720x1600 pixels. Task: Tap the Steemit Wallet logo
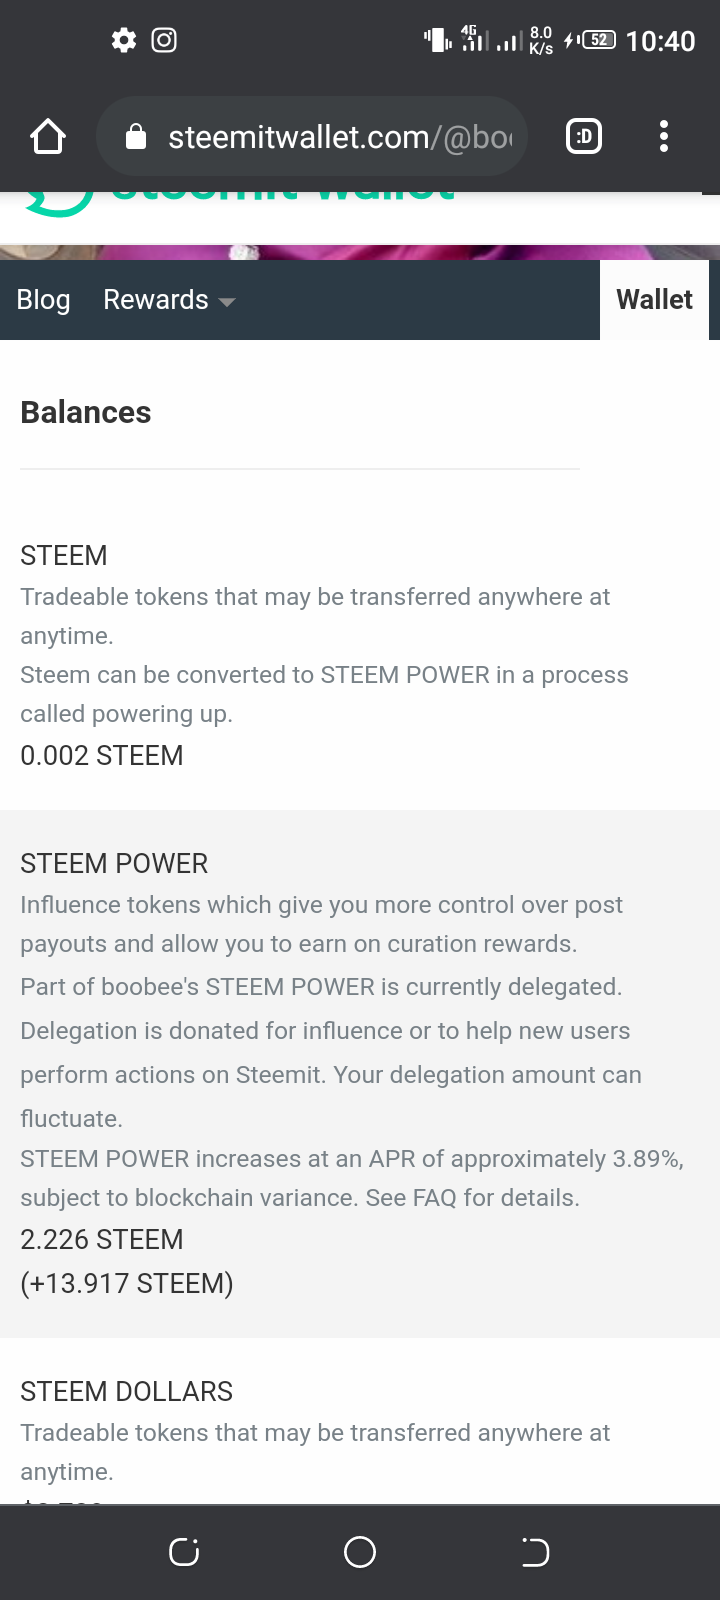point(240,200)
